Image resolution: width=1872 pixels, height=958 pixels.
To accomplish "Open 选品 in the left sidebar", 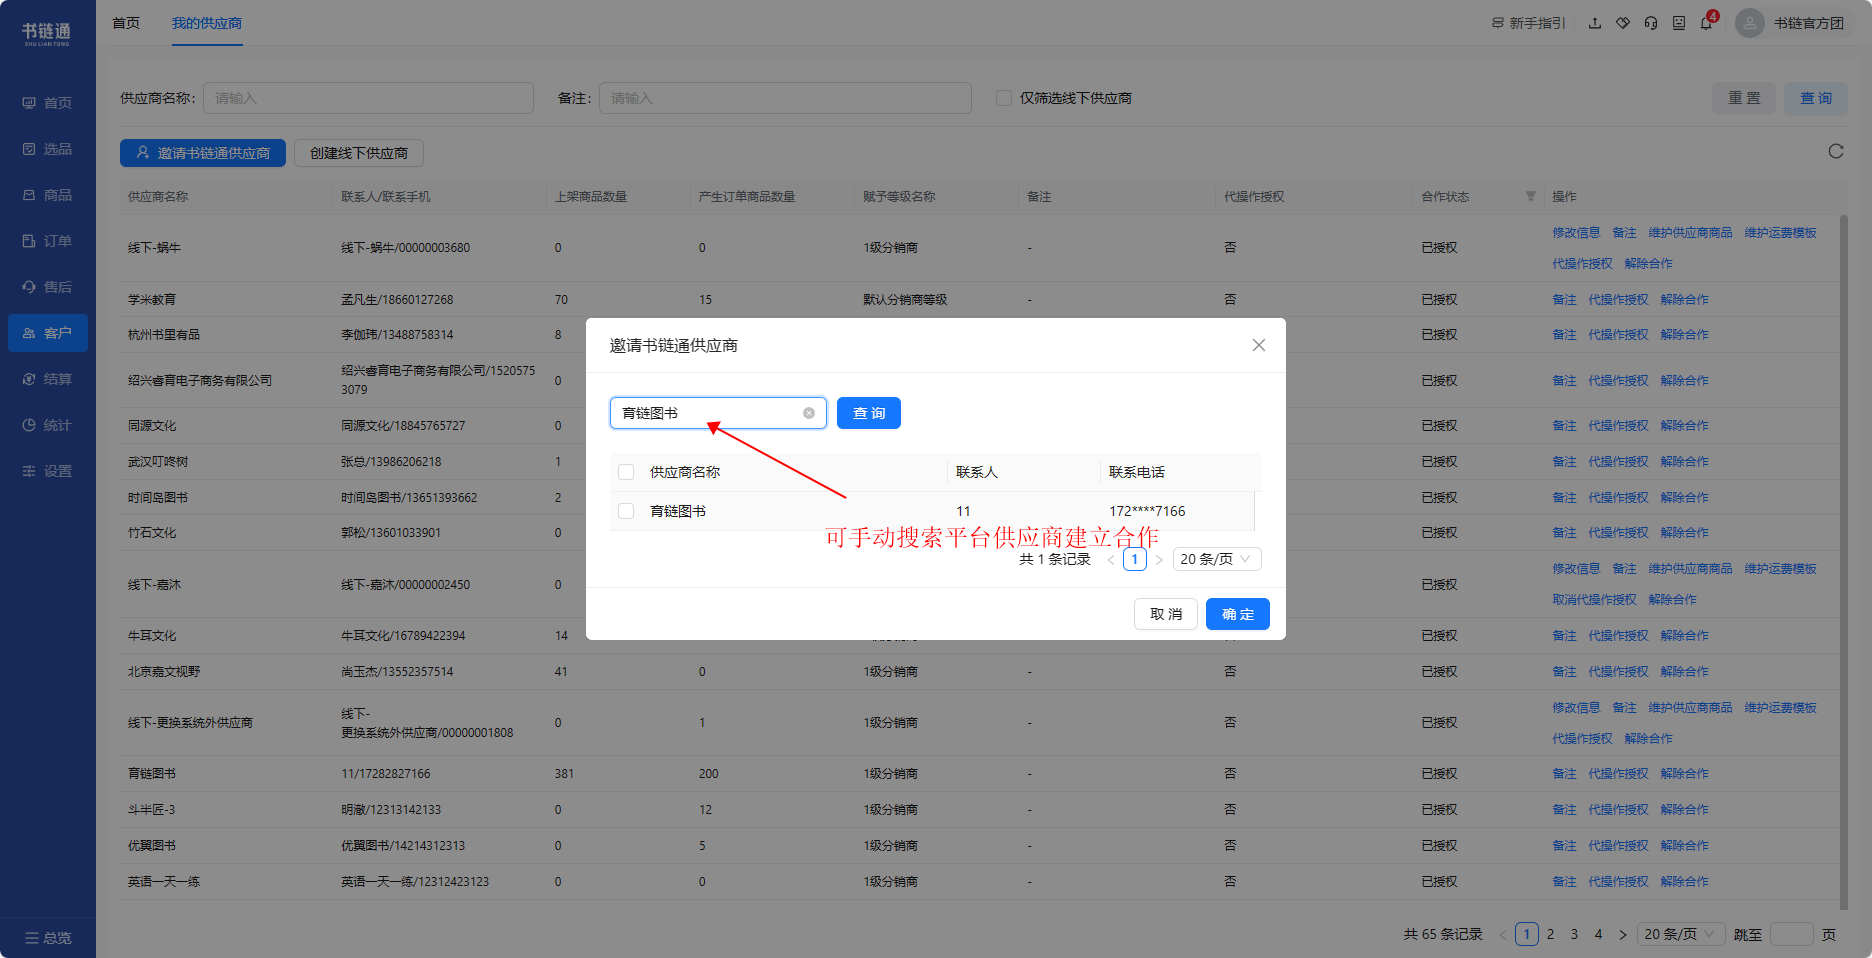I will pos(48,149).
